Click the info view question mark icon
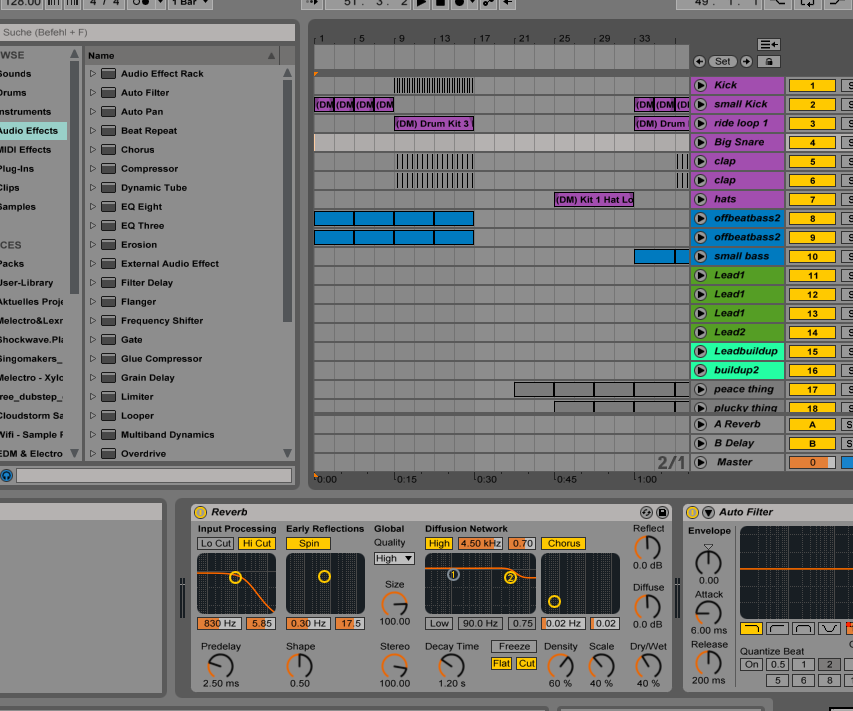 coord(8,475)
